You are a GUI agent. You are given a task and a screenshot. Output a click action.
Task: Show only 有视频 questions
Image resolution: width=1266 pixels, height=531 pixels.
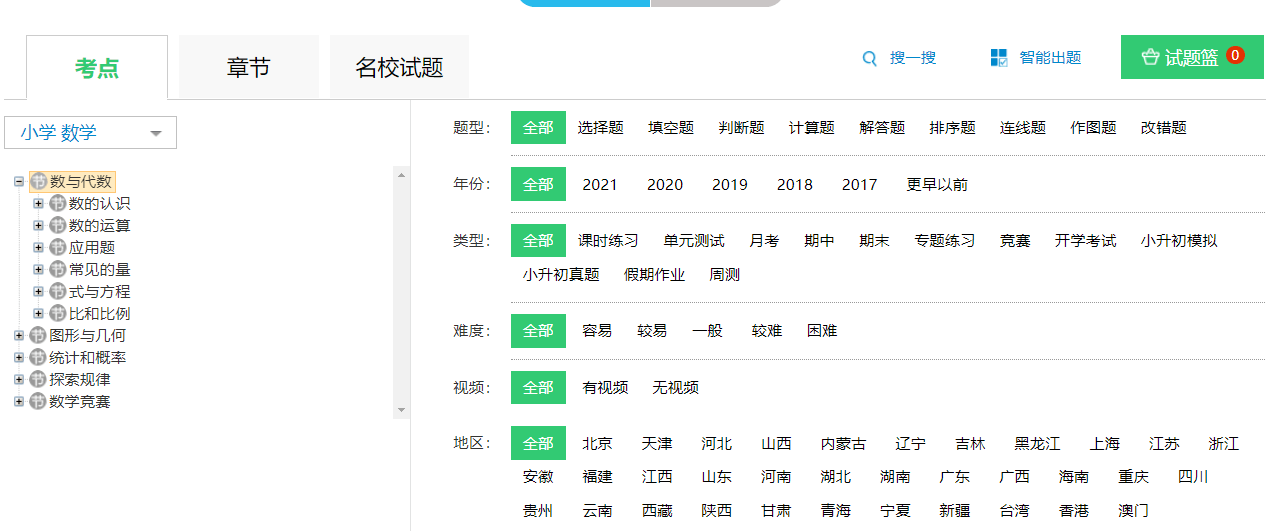(x=605, y=388)
